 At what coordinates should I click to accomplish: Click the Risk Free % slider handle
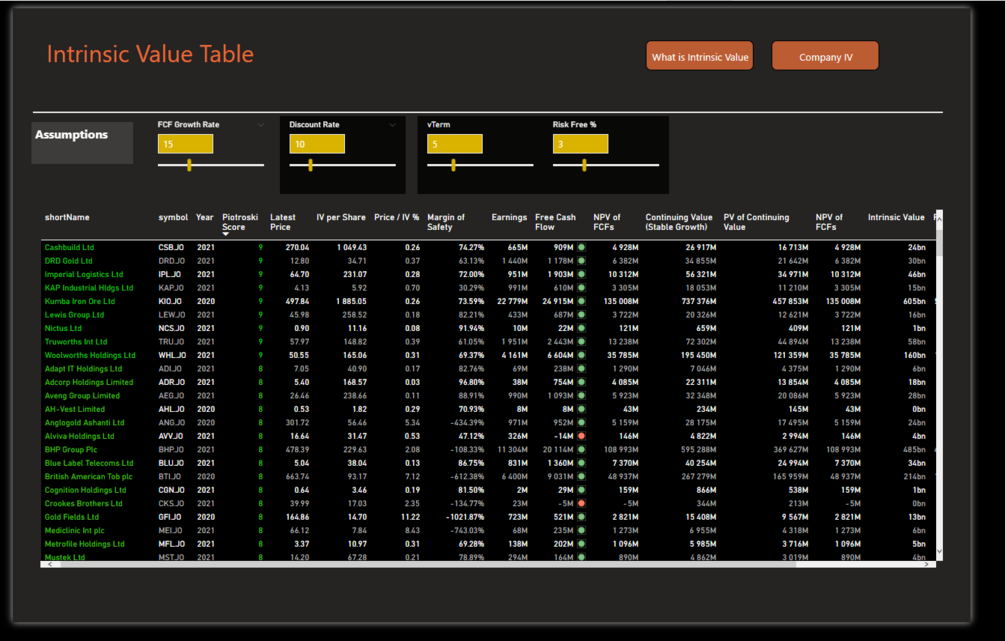point(584,165)
